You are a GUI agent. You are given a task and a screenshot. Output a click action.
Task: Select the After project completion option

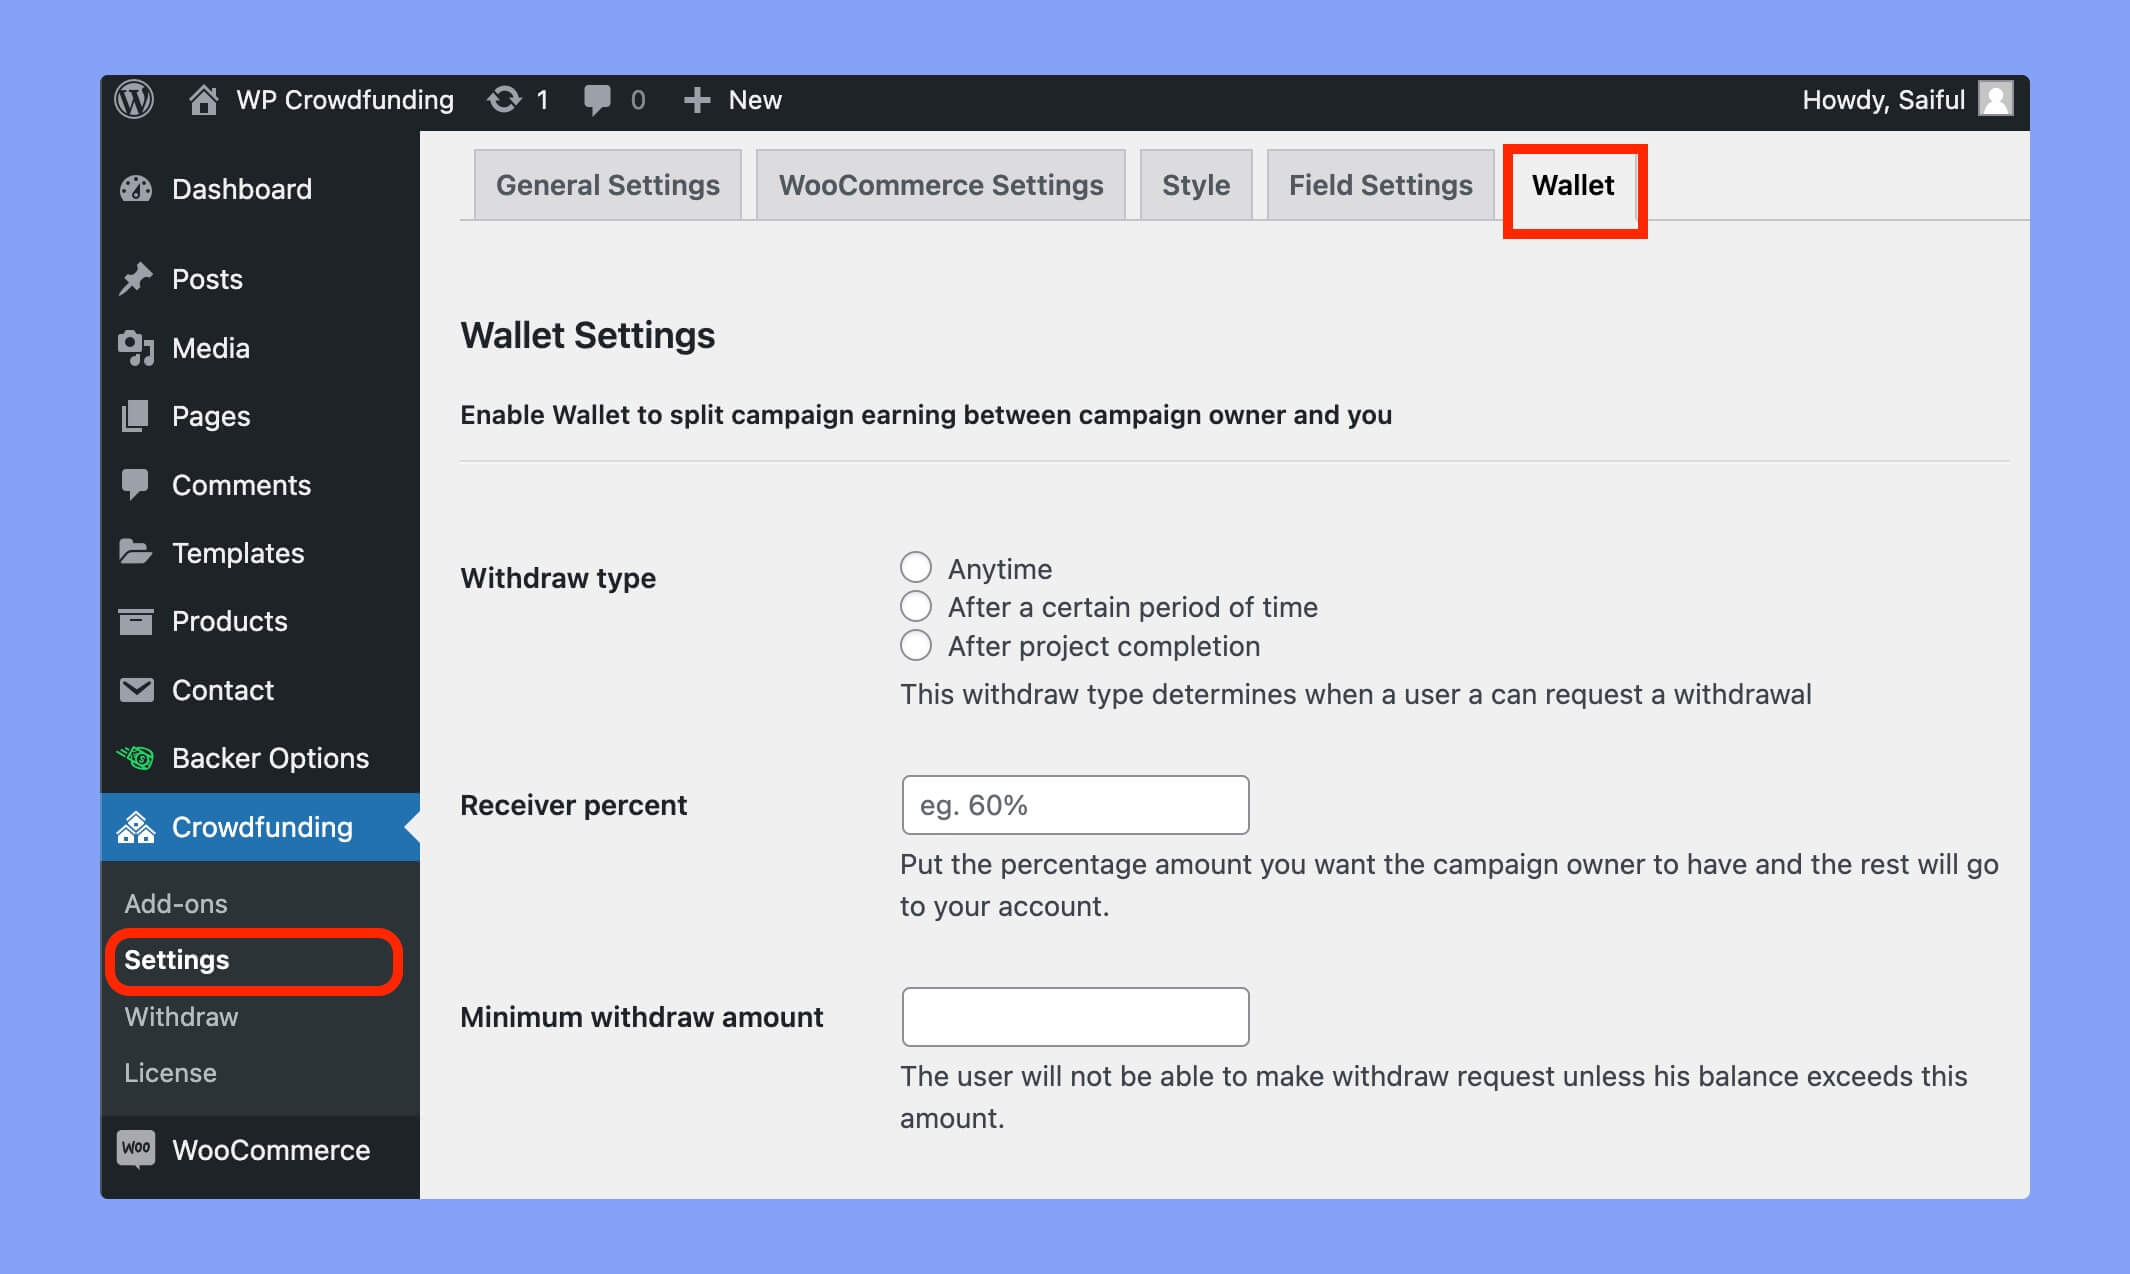916,646
